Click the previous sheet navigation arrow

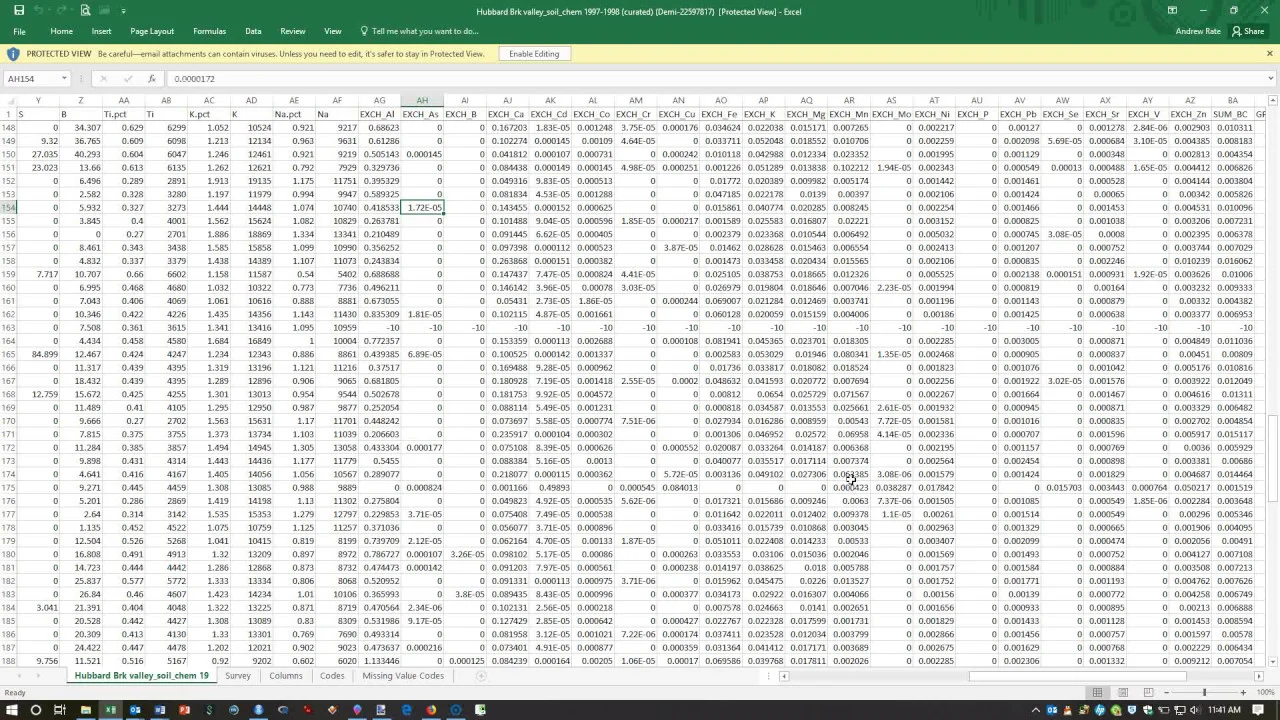tap(18, 676)
